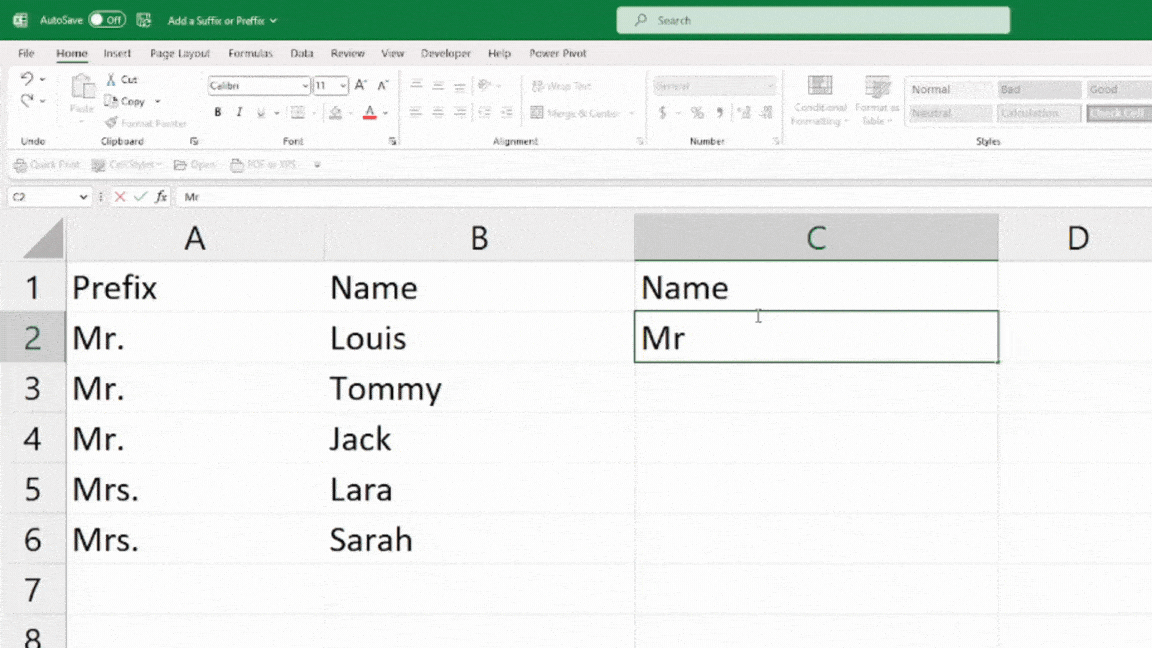Expand the font size dropdown
Screen dimensions: 1152x648
click(341, 85)
